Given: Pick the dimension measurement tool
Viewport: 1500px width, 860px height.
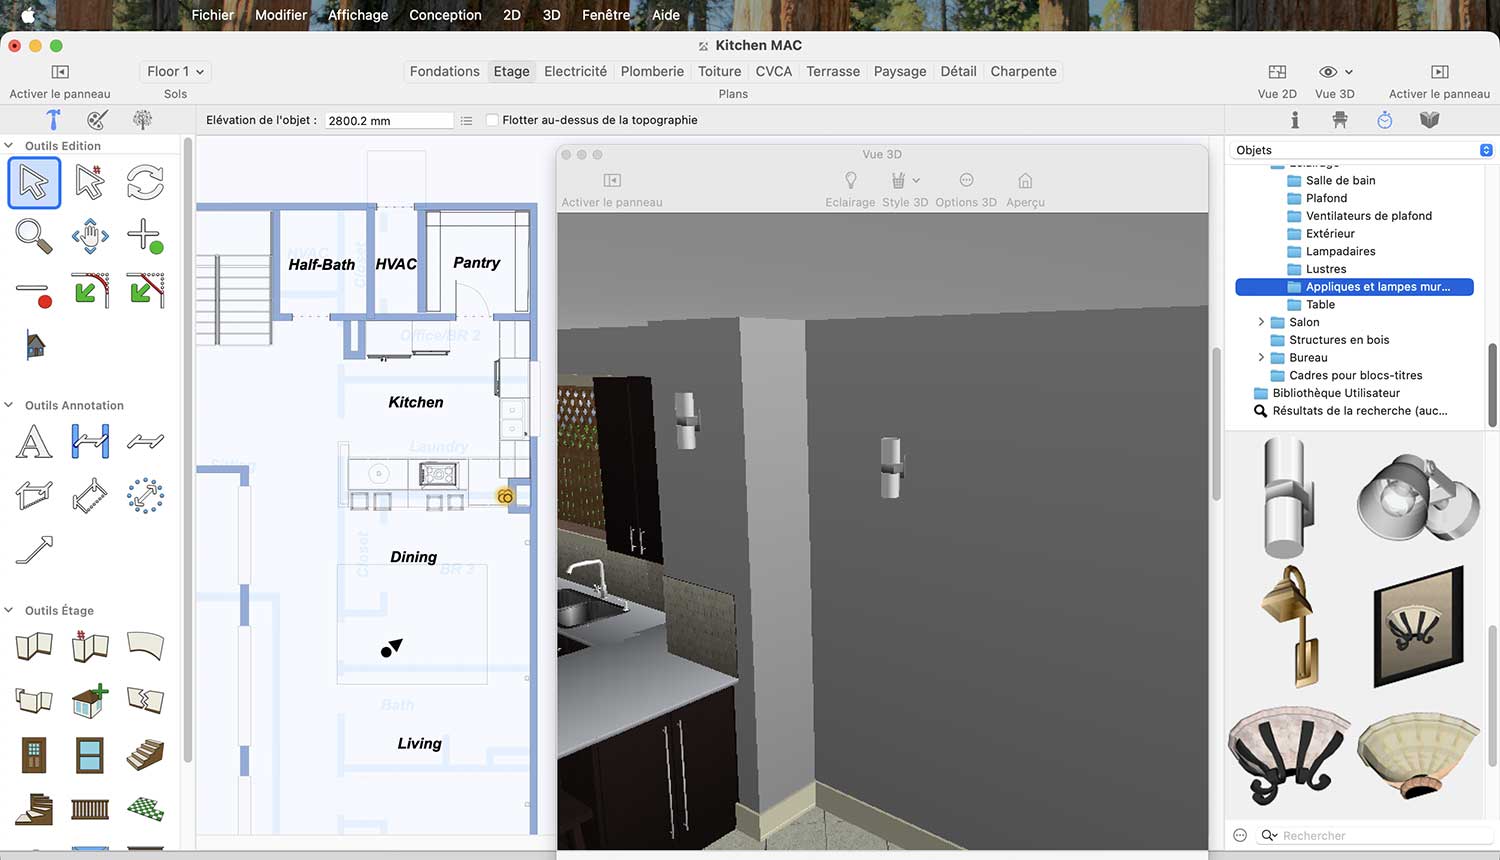Looking at the screenshot, I should click(x=90, y=442).
